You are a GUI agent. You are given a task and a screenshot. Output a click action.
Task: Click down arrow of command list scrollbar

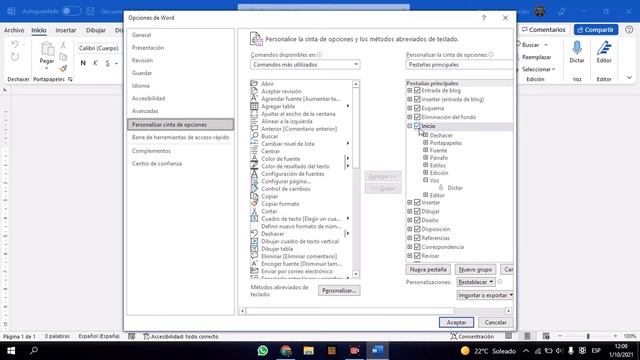pos(356,274)
